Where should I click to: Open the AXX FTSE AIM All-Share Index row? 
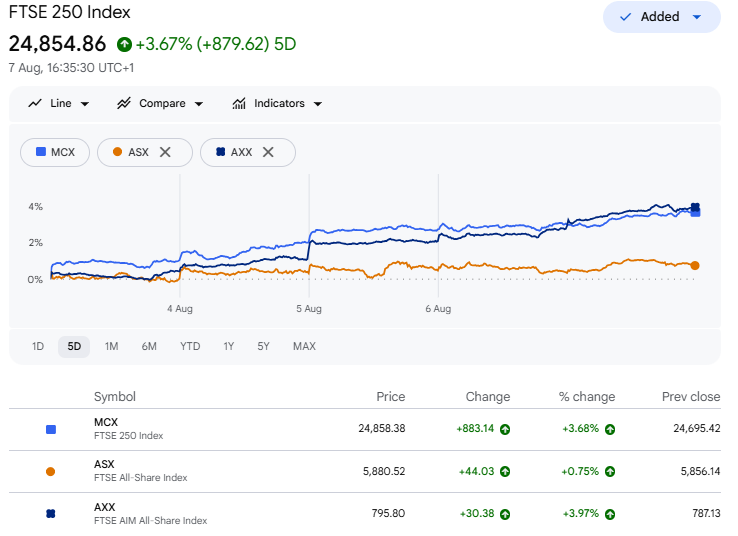(365, 514)
